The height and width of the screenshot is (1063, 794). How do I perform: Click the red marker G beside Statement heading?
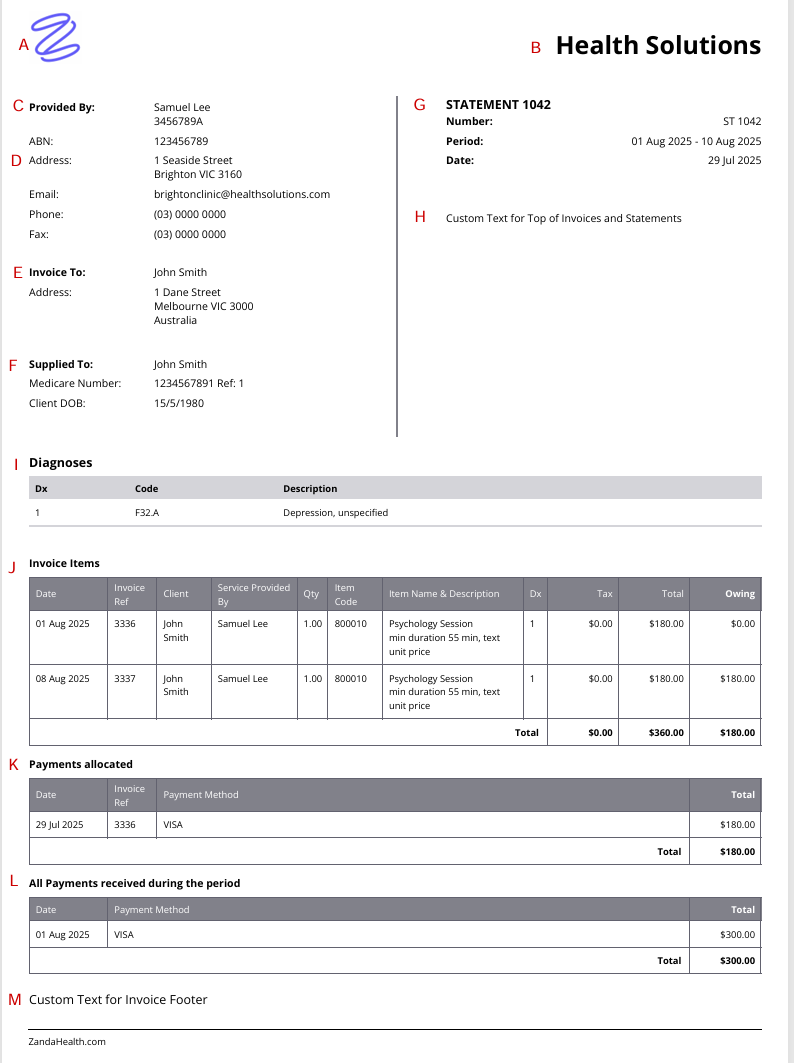click(419, 105)
